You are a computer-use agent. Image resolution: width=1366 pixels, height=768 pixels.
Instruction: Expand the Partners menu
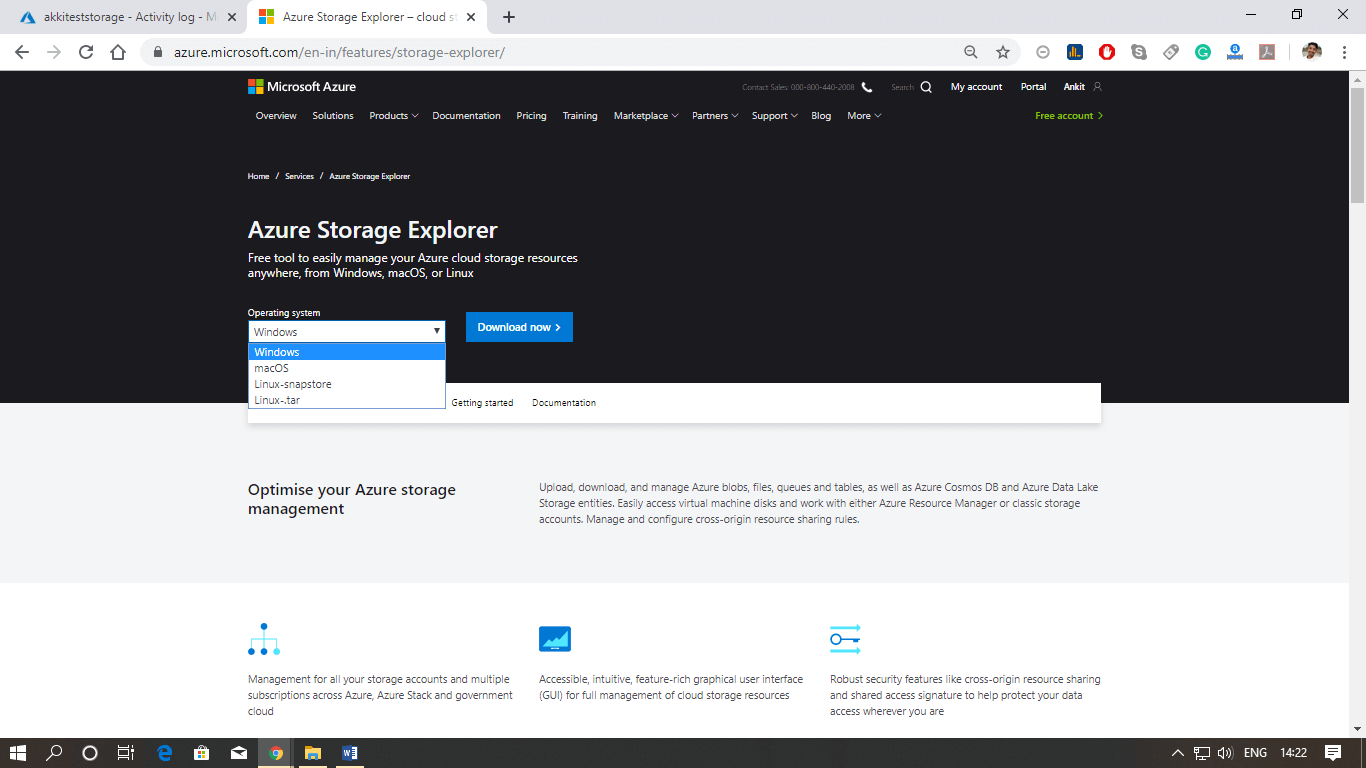[714, 116]
